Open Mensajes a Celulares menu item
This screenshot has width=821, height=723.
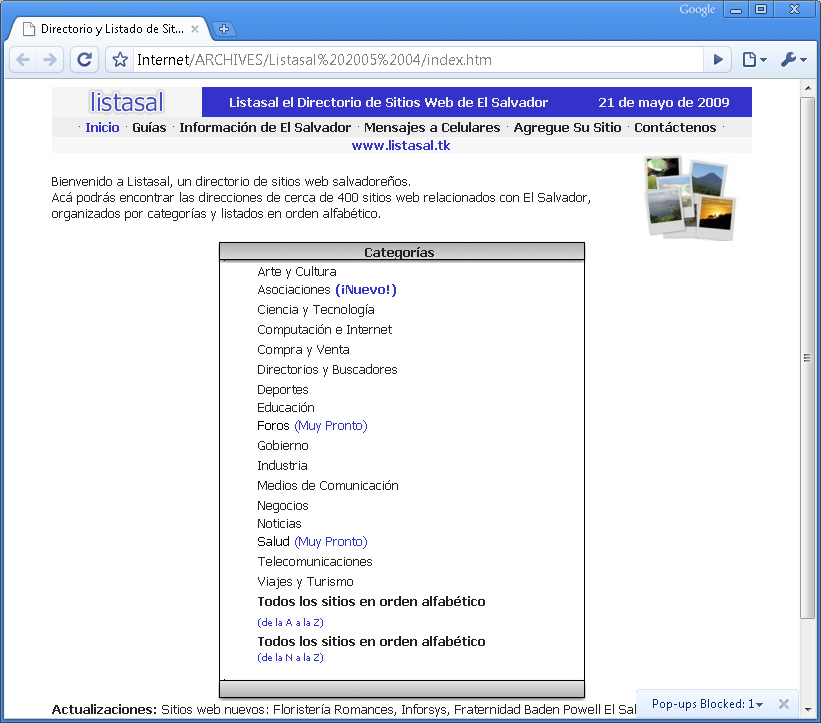(432, 127)
